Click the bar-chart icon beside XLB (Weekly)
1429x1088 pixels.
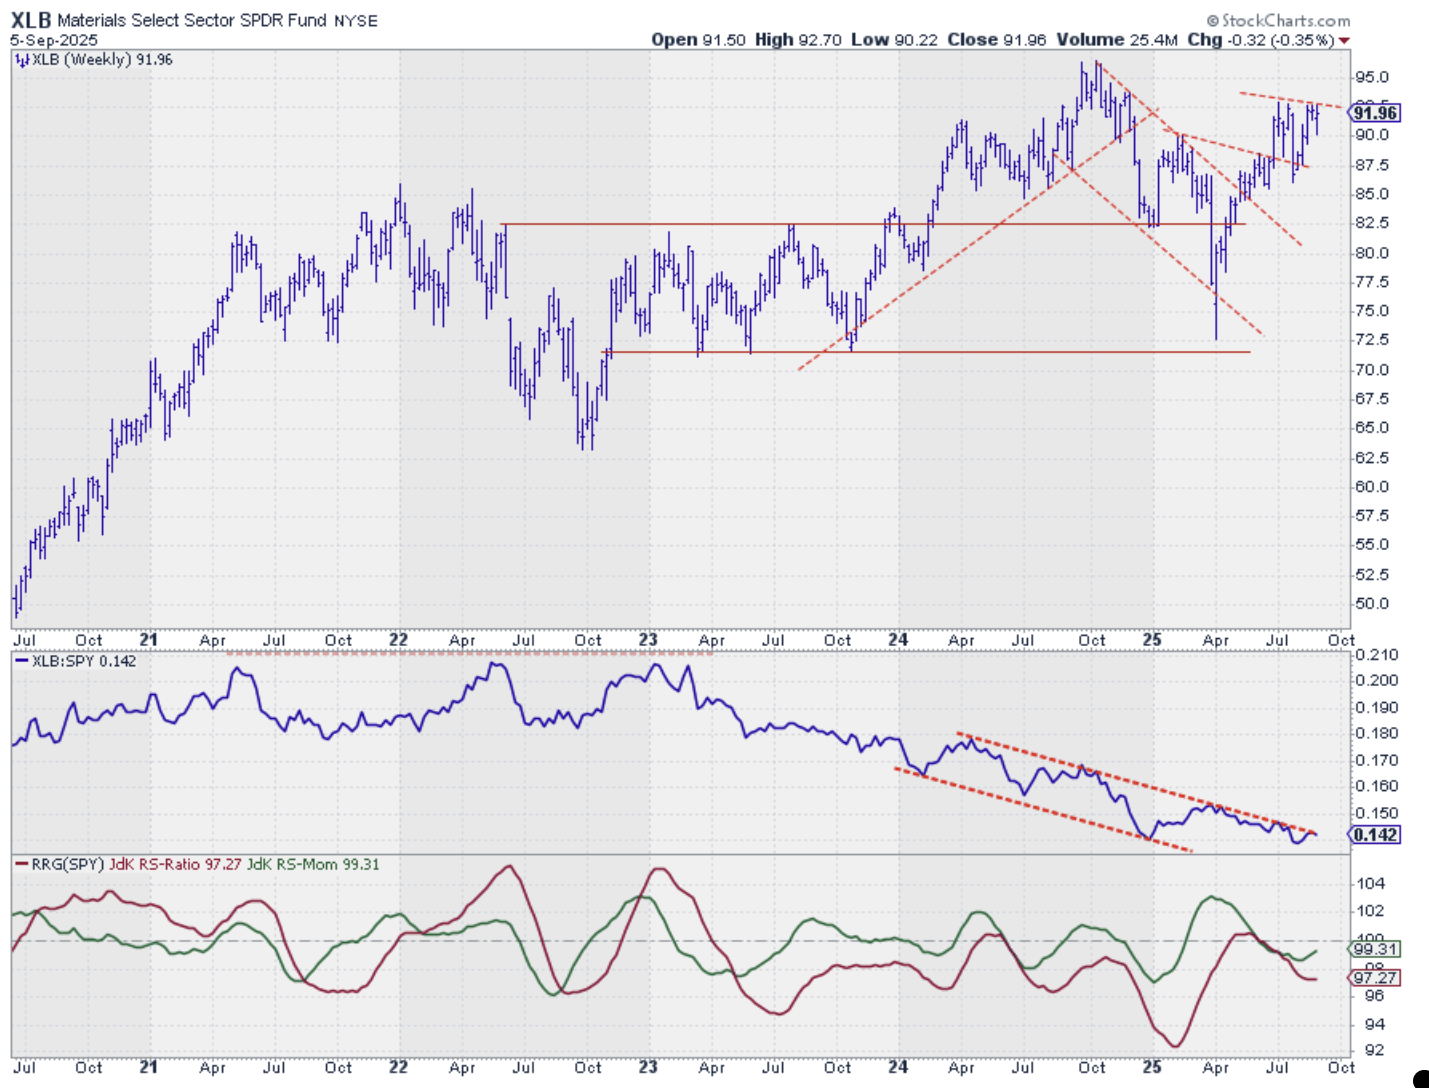pos(22,60)
